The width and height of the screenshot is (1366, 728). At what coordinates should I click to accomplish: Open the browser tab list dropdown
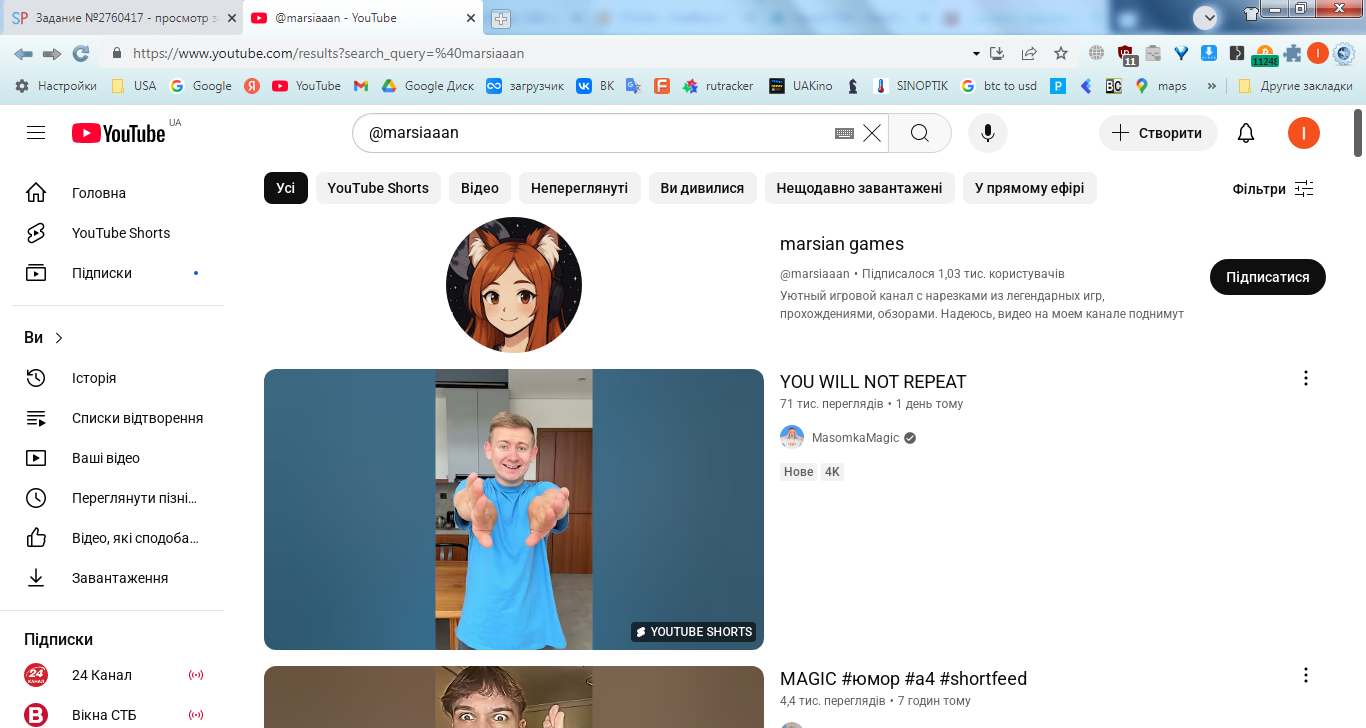pyautogui.click(x=1206, y=17)
